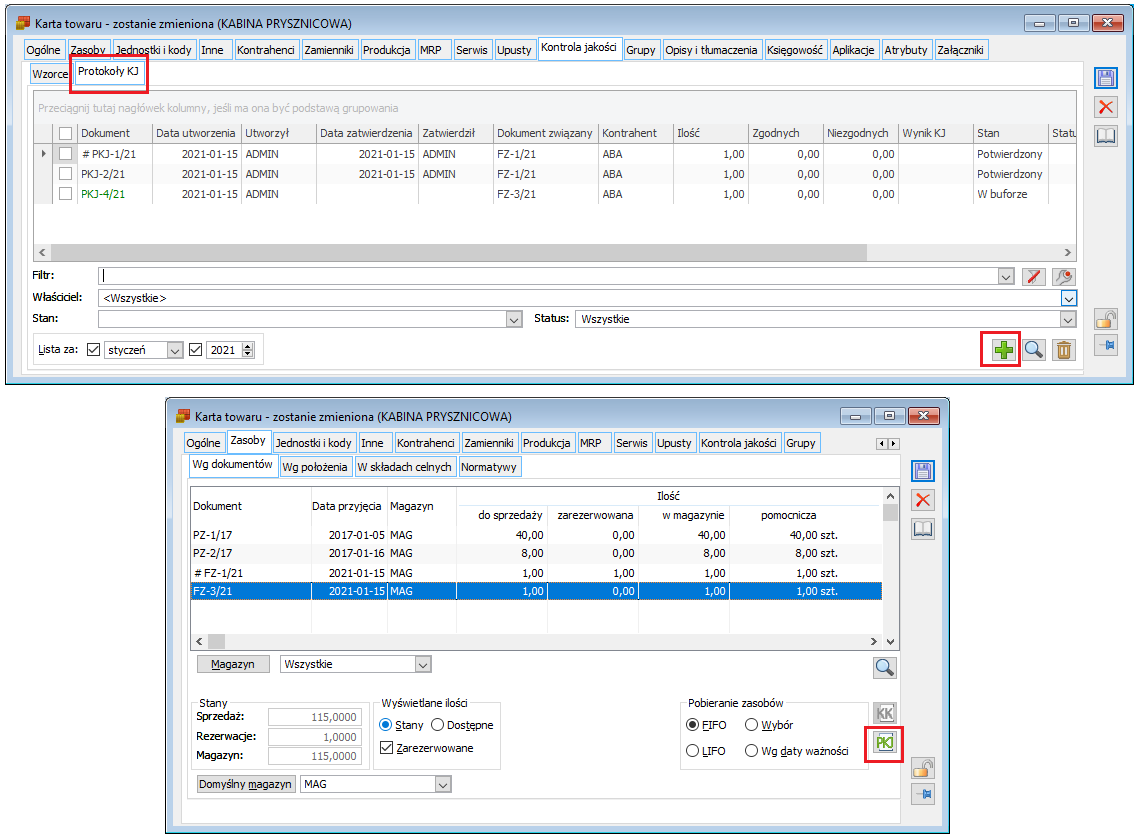This screenshot has height=840, width=1139.
Task: Select Wybór radio option
Action: [752, 725]
